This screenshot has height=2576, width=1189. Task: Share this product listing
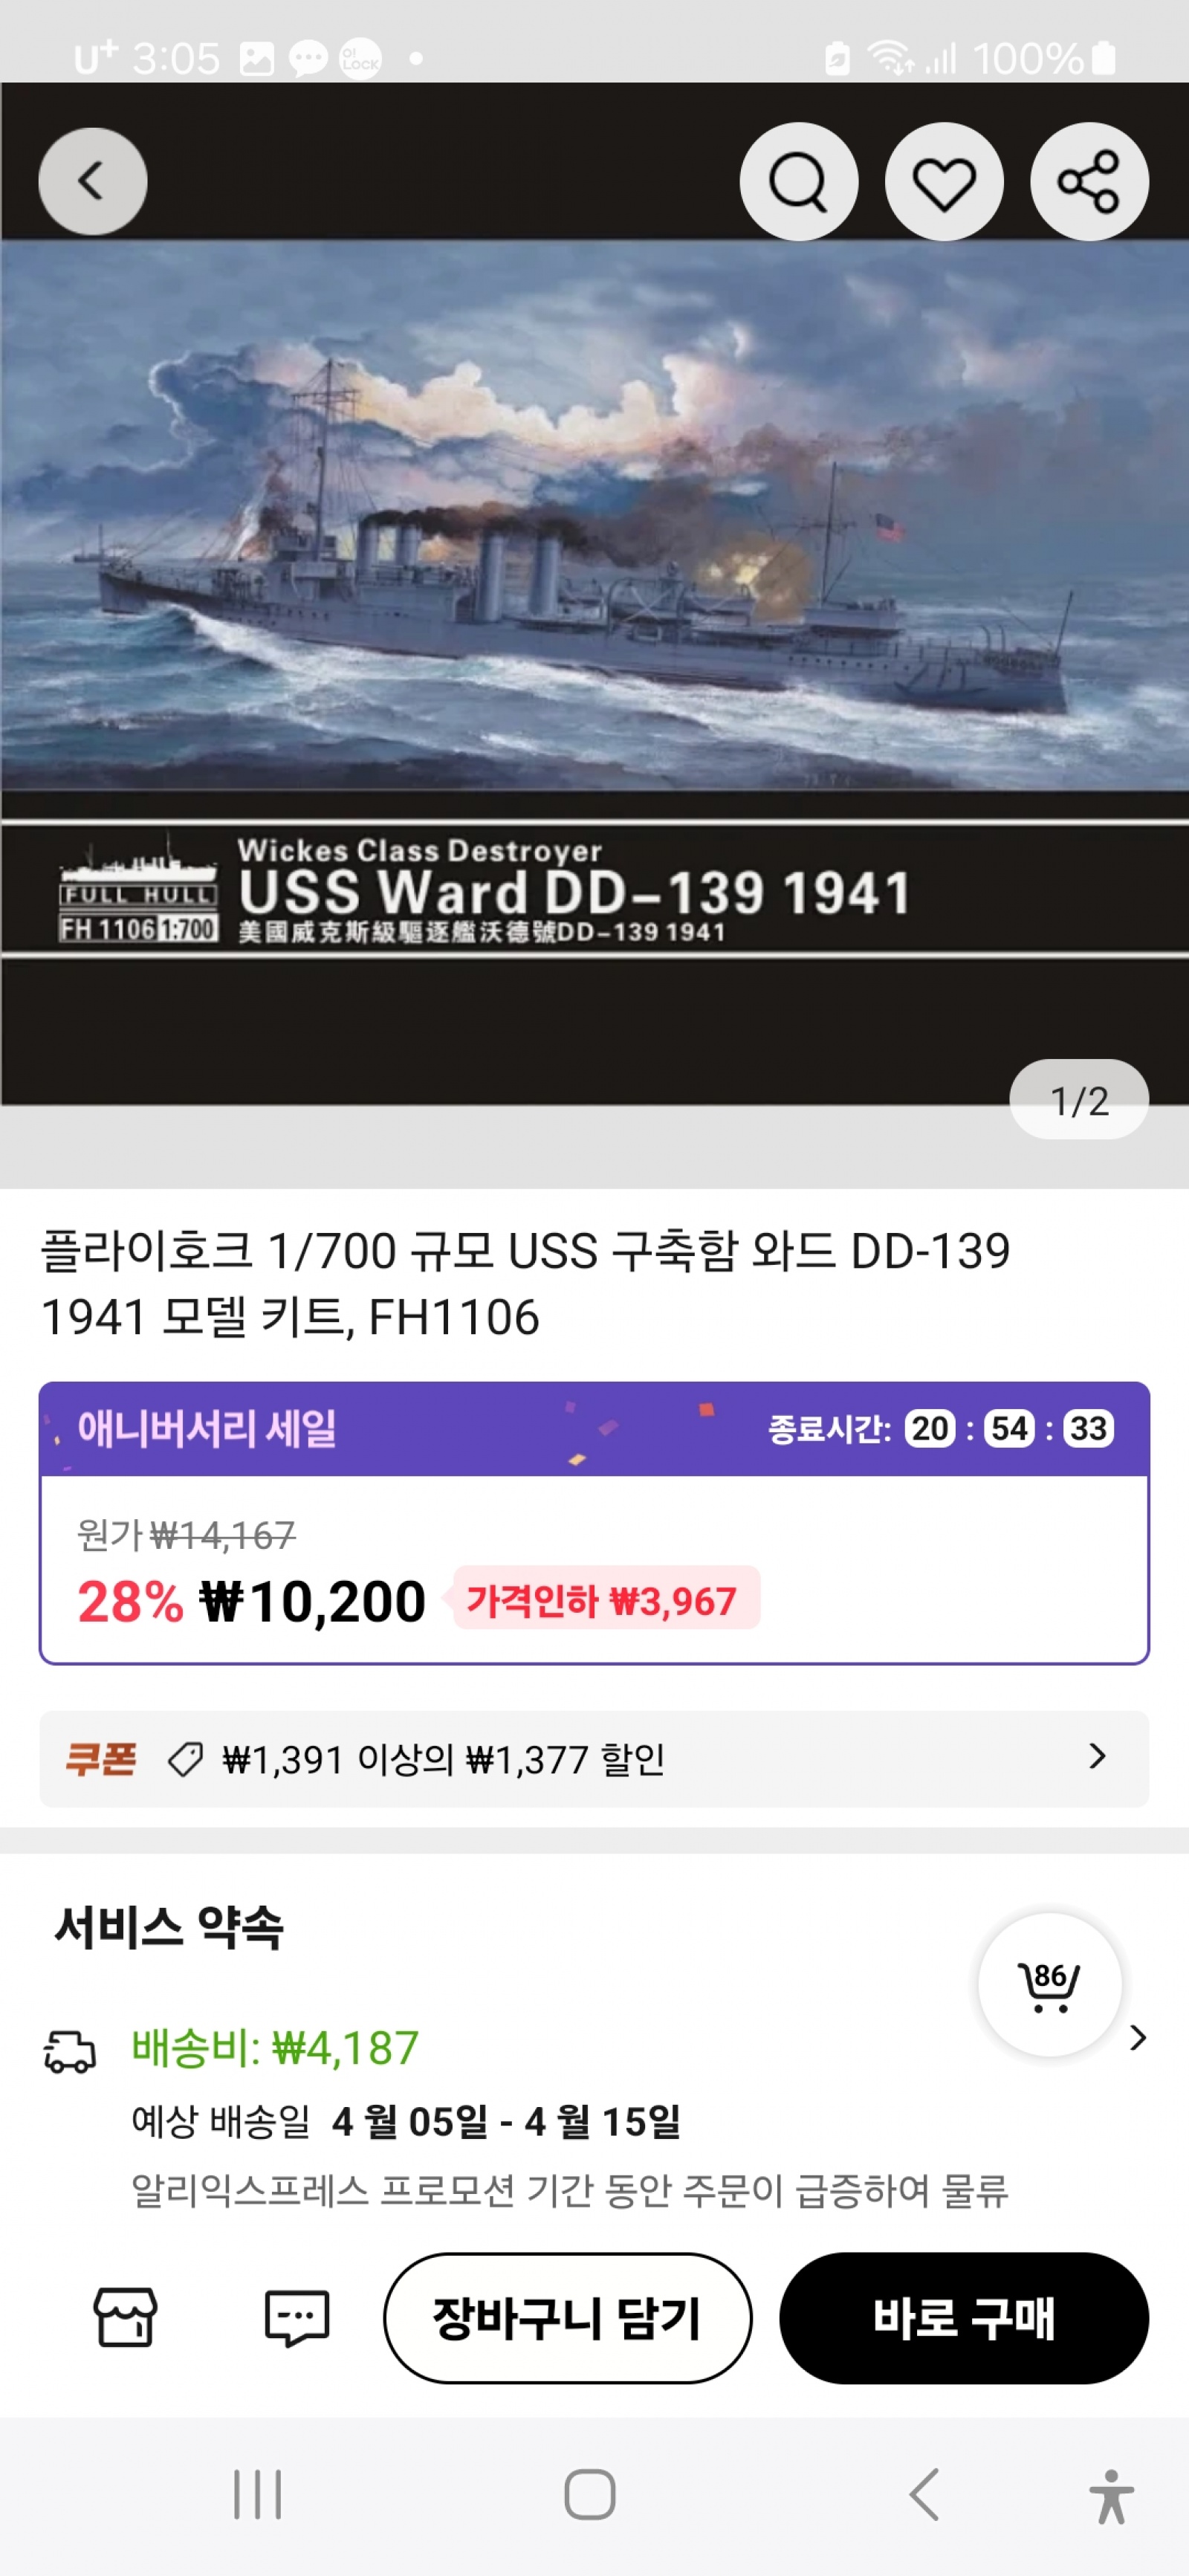1089,181
